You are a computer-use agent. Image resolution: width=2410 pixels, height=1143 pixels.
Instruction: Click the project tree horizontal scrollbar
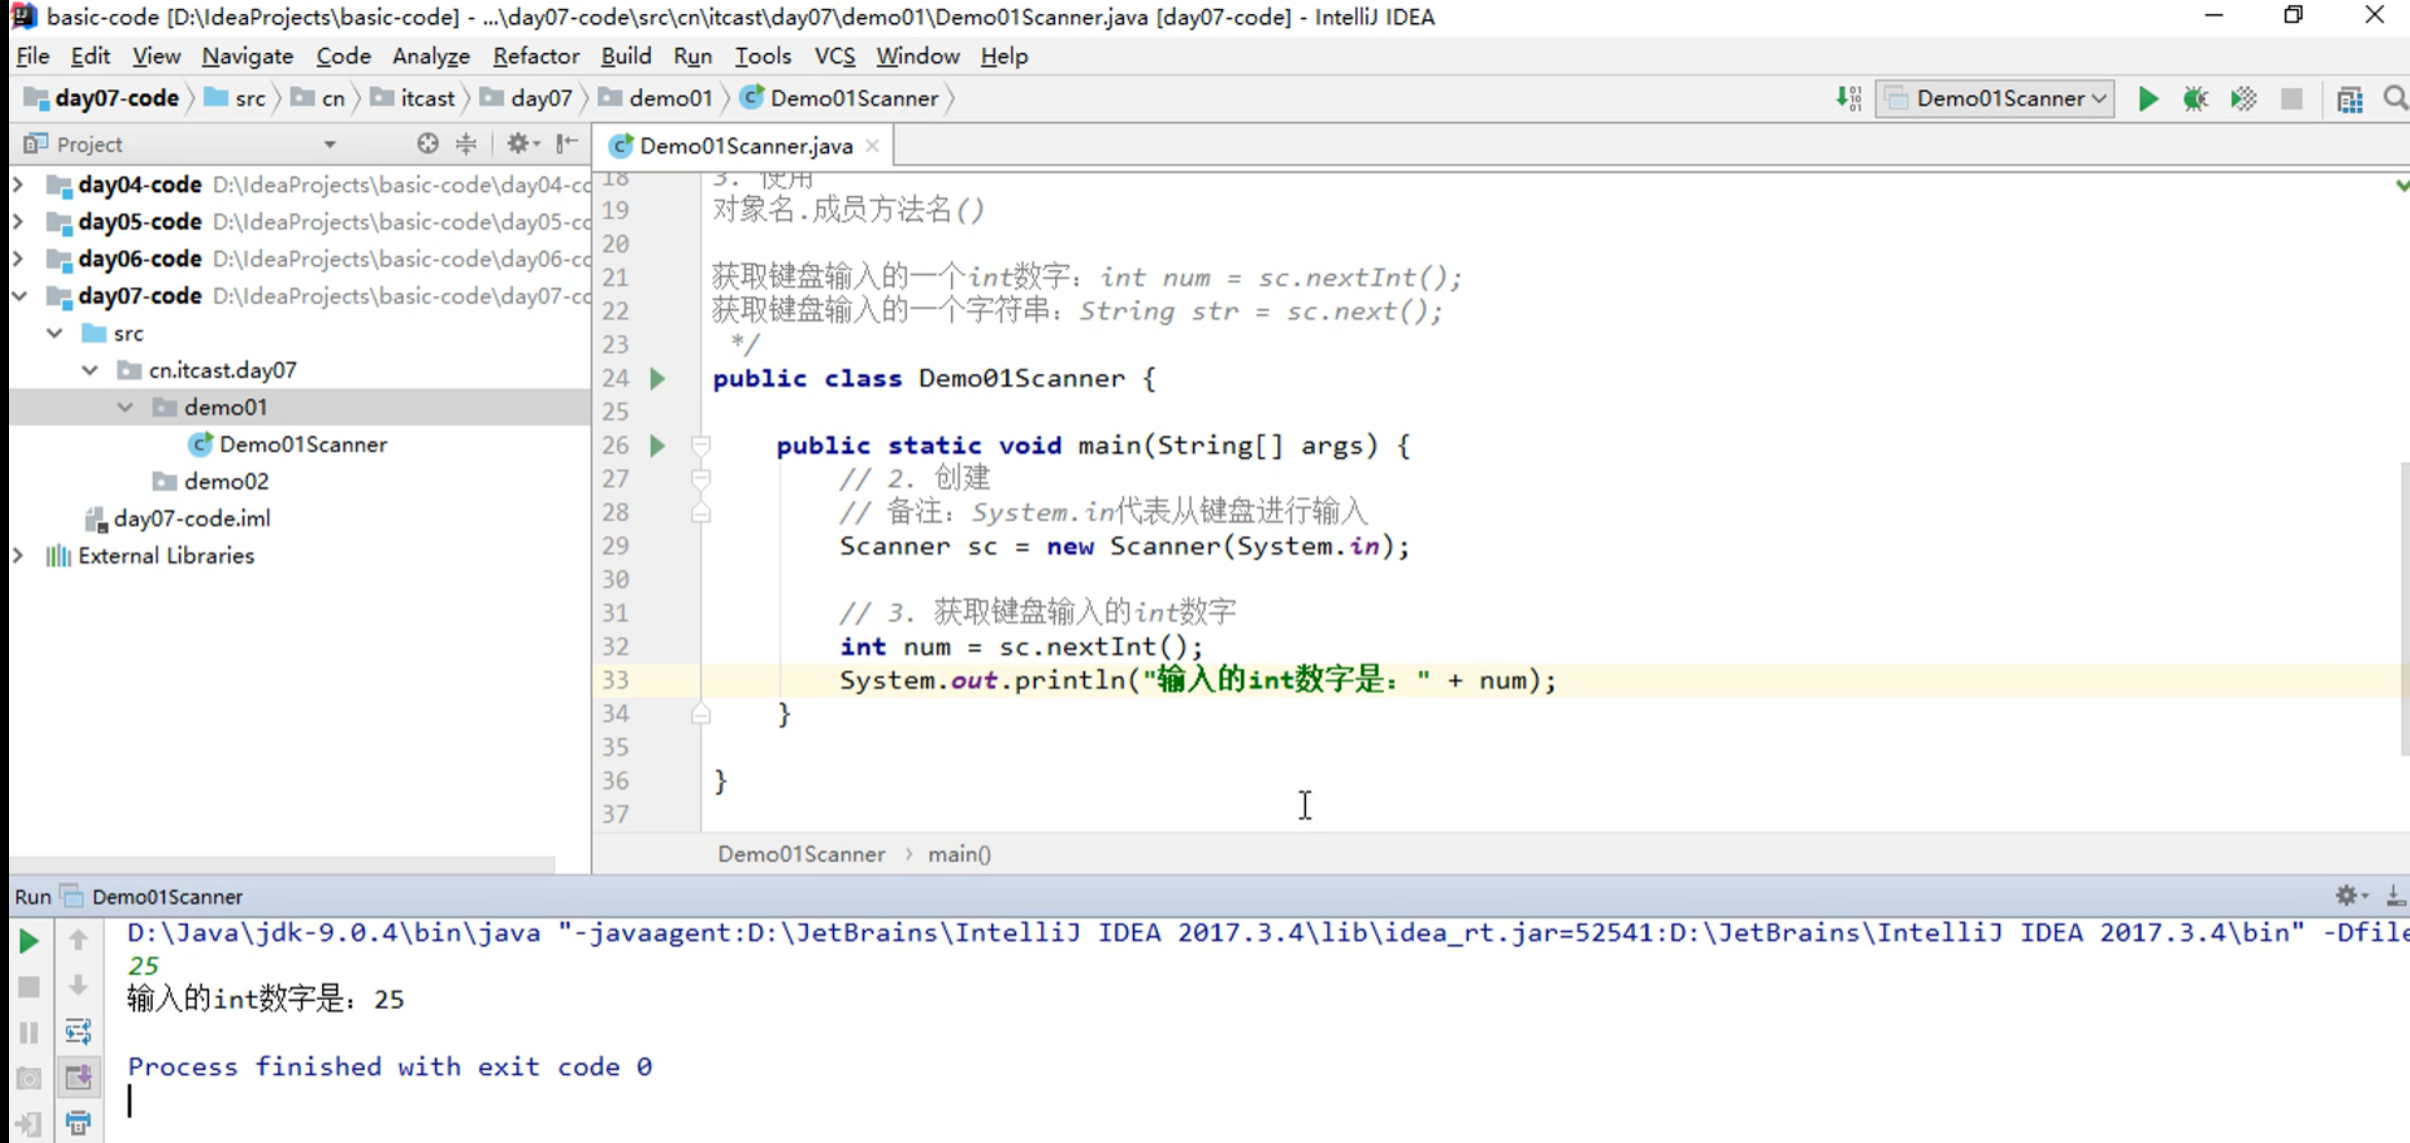coord(282,863)
